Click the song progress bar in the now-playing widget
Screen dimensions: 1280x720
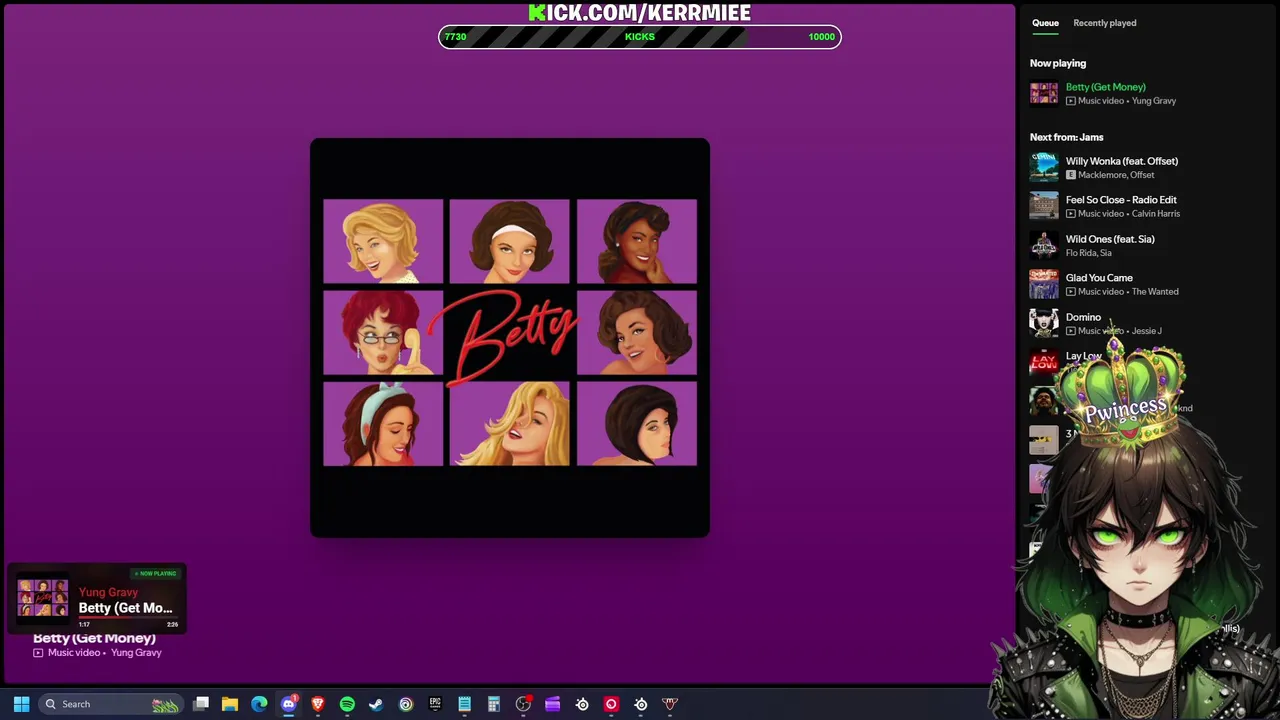128,618
